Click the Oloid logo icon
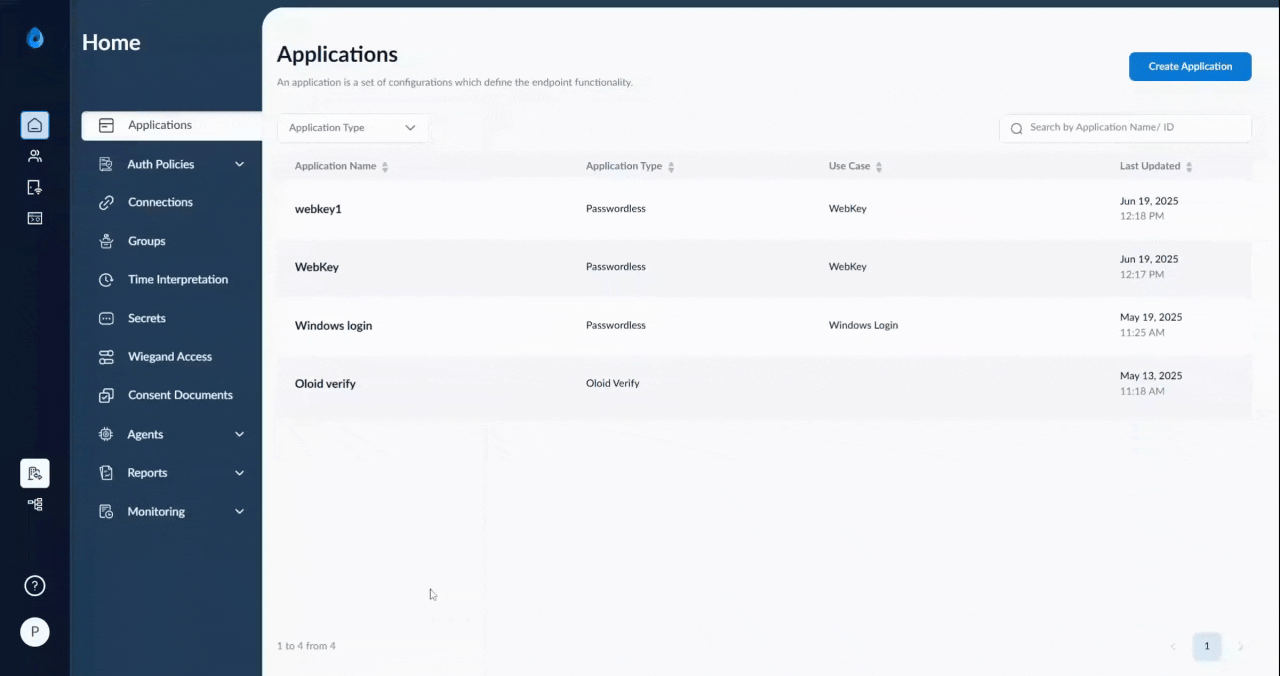 (x=35, y=38)
